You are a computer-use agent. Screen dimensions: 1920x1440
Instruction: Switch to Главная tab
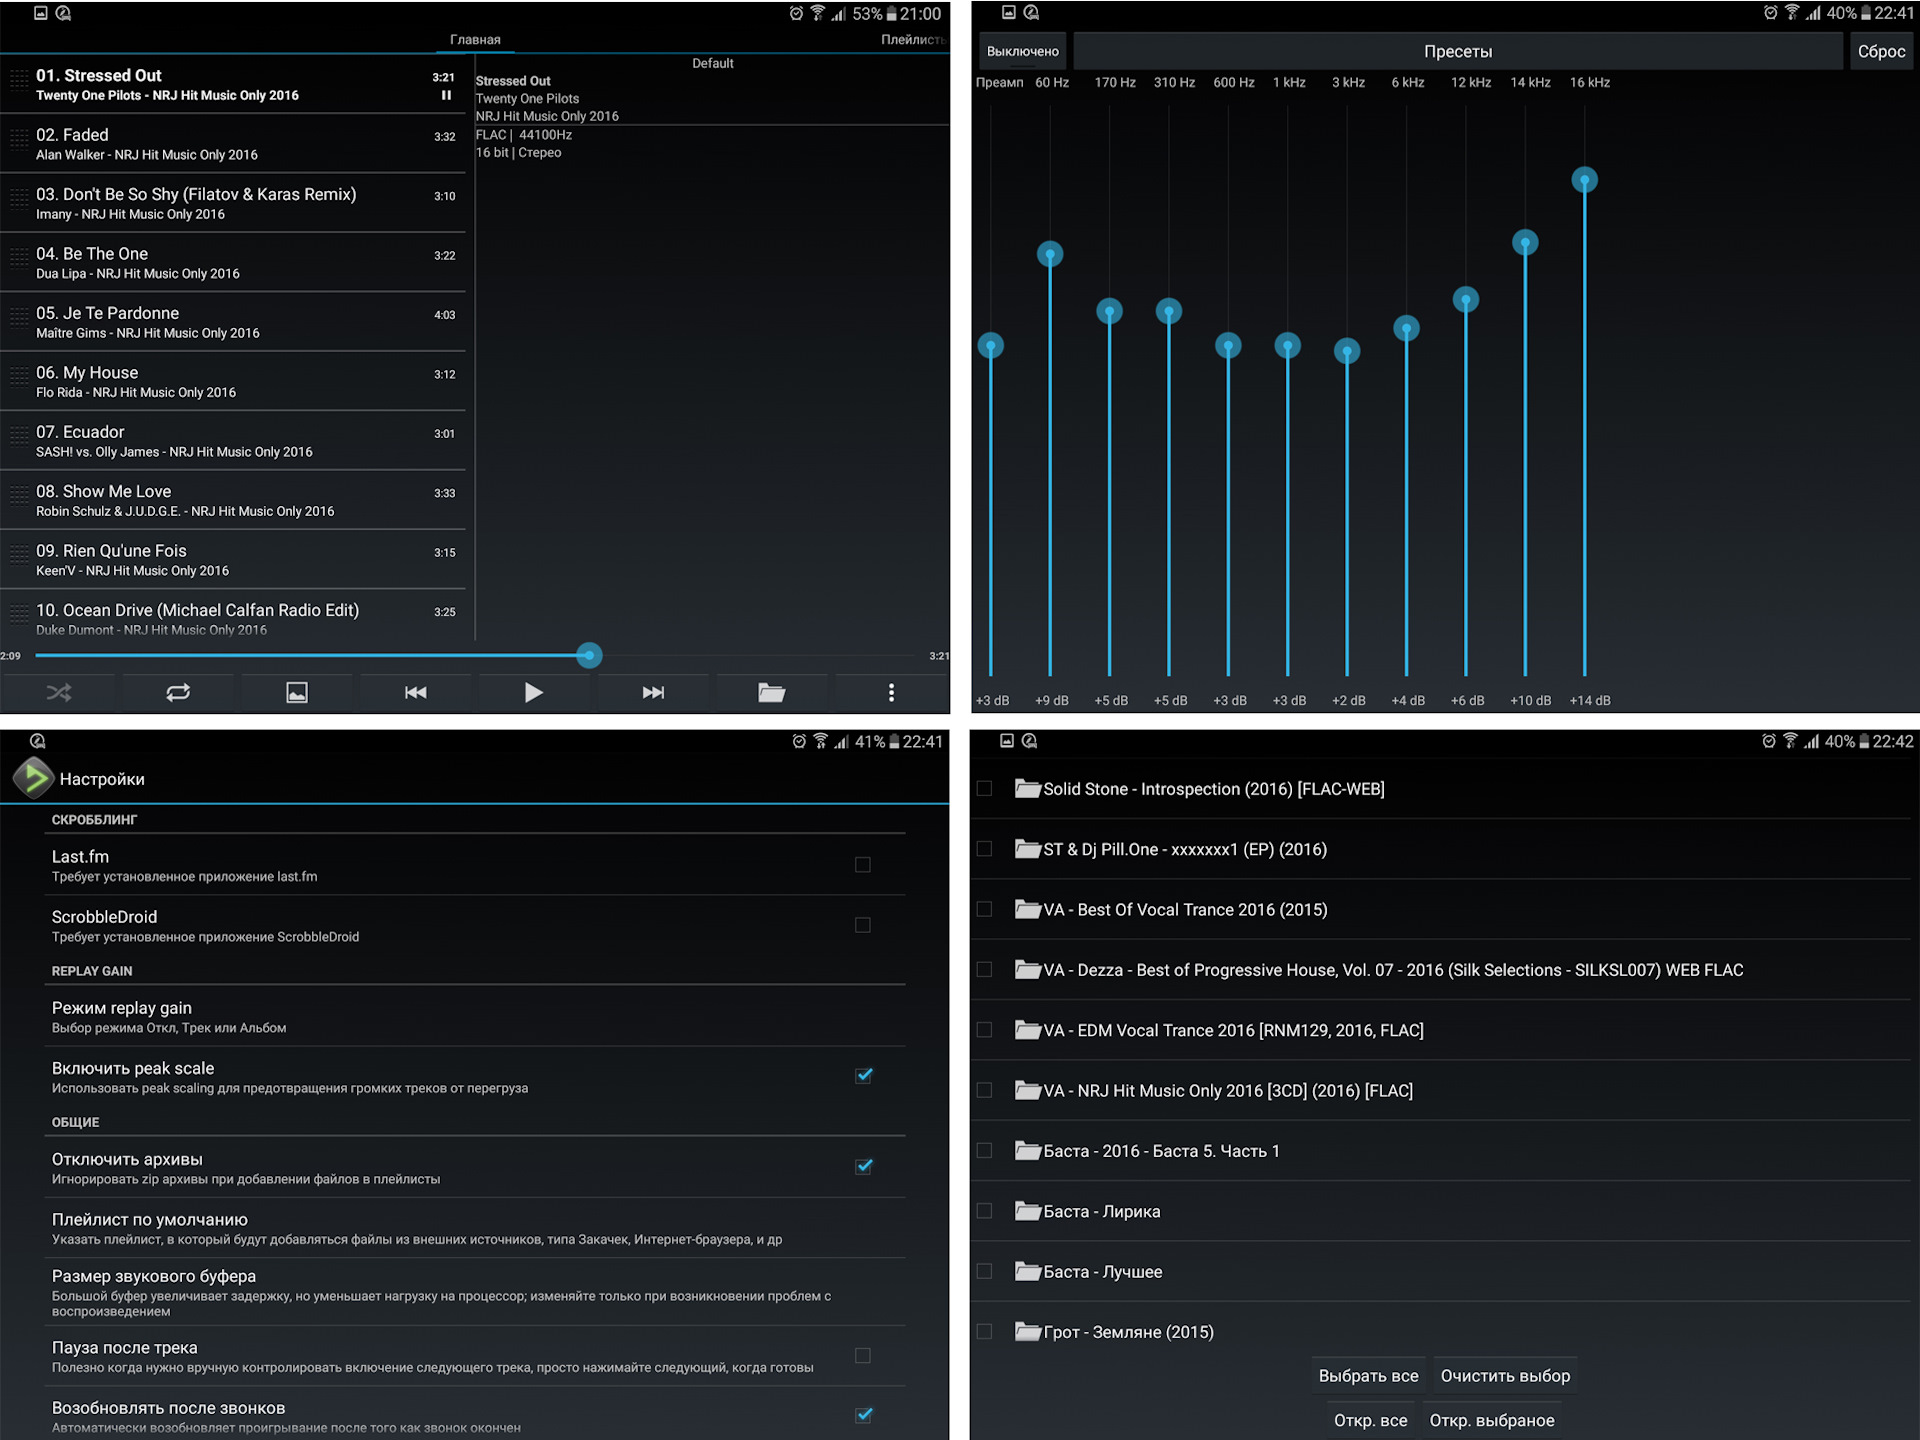(475, 40)
